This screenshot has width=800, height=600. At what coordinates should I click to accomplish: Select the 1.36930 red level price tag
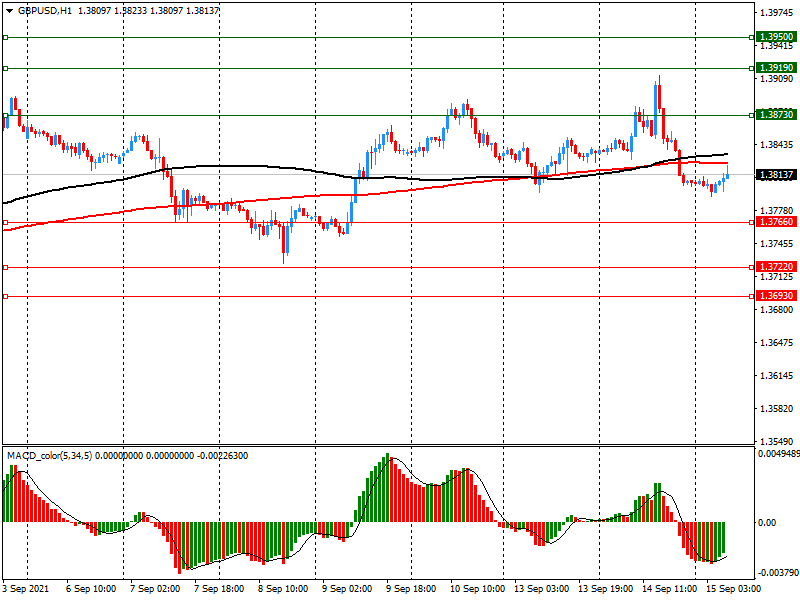tap(777, 296)
